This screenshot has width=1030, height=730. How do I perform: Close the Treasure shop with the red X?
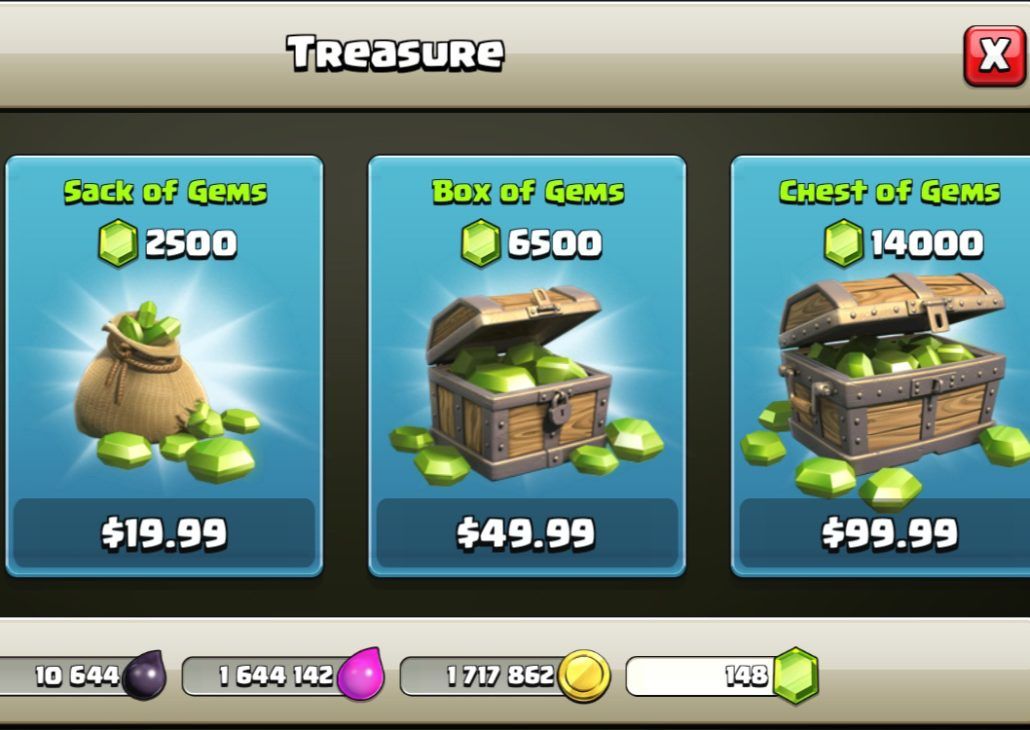[994, 56]
